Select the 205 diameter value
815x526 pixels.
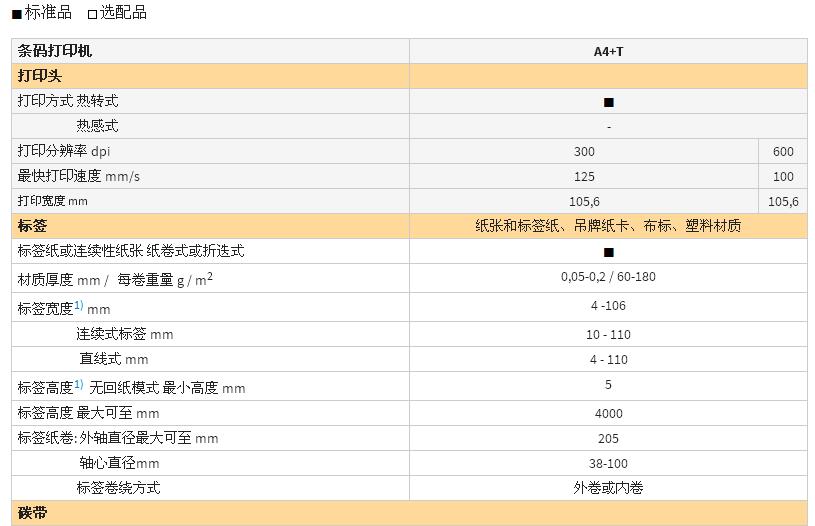tap(608, 439)
